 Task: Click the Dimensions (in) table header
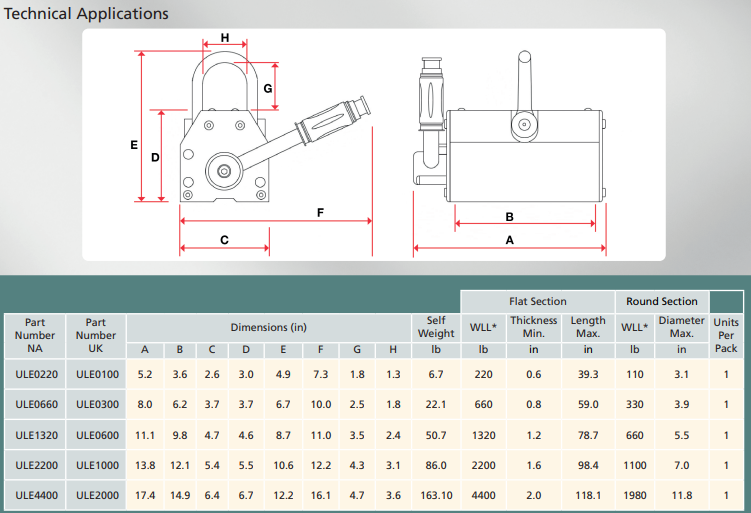point(268,327)
